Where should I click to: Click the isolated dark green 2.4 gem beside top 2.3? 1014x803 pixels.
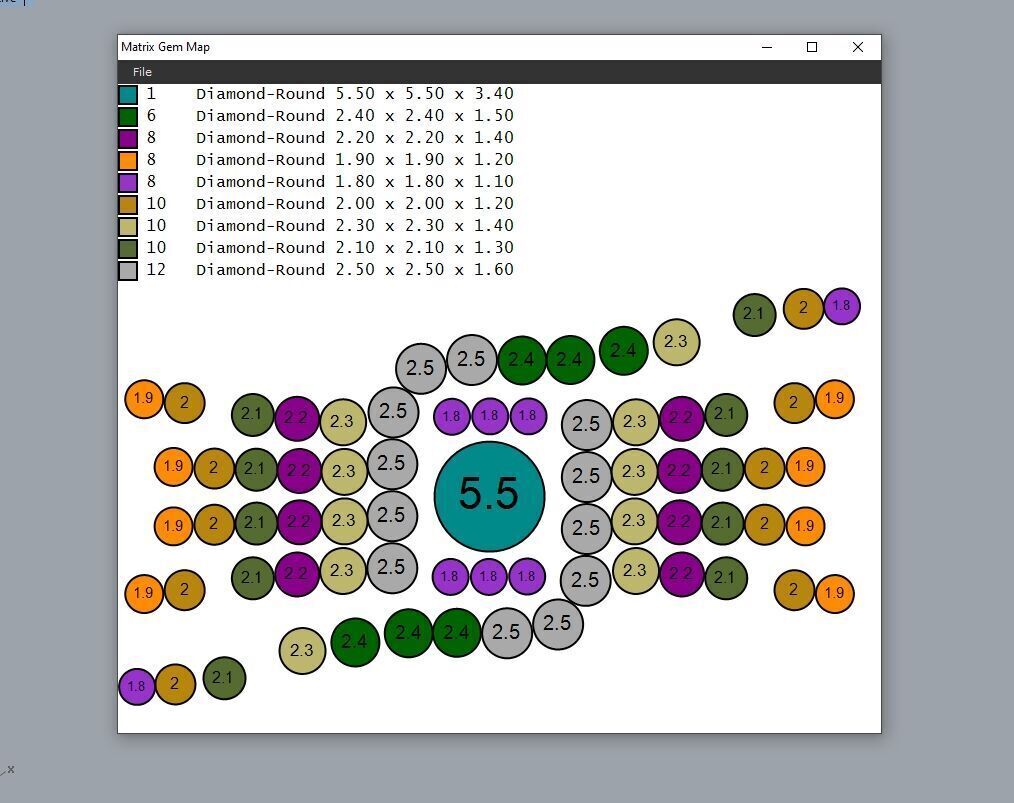pyautogui.click(x=623, y=350)
